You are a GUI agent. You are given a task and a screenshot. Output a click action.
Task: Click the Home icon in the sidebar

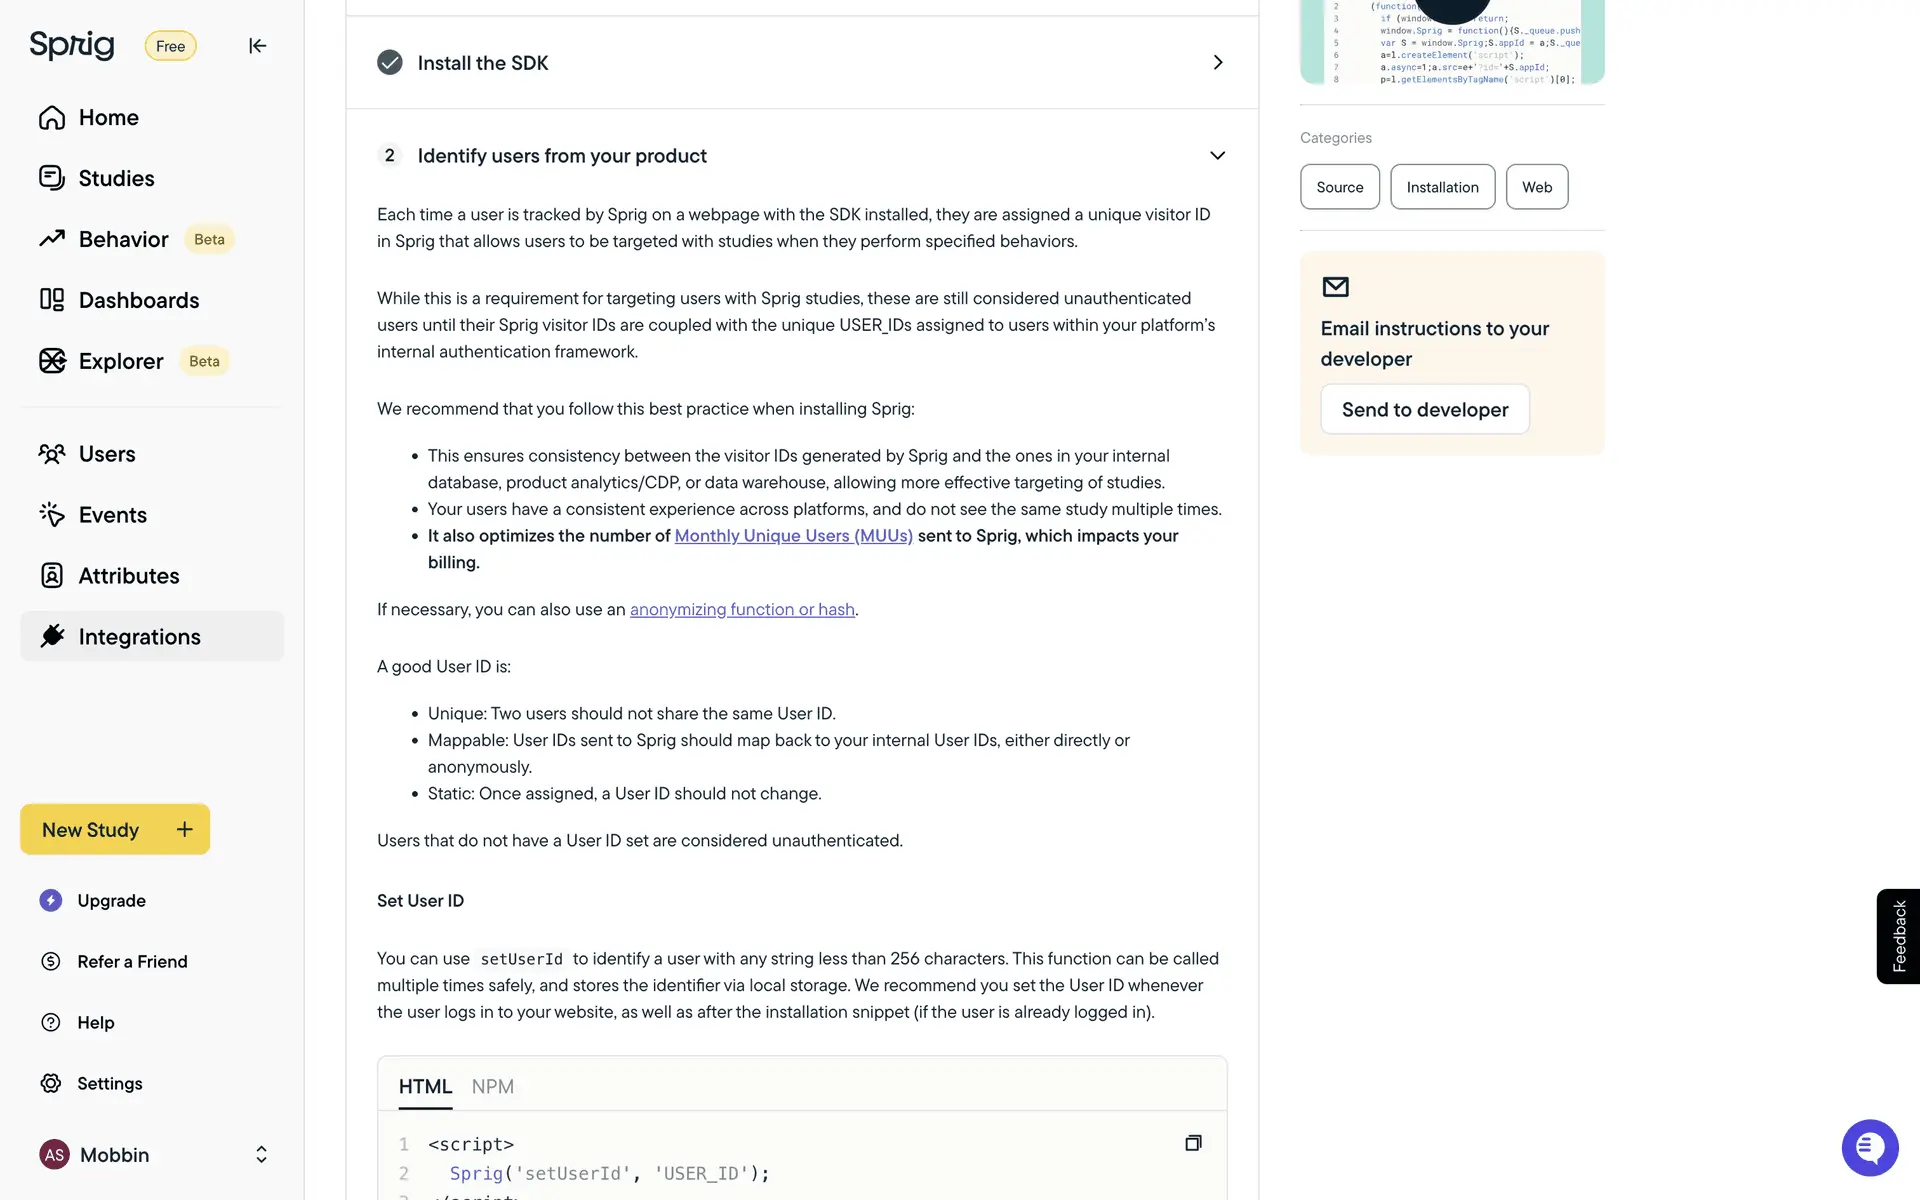[x=52, y=118]
